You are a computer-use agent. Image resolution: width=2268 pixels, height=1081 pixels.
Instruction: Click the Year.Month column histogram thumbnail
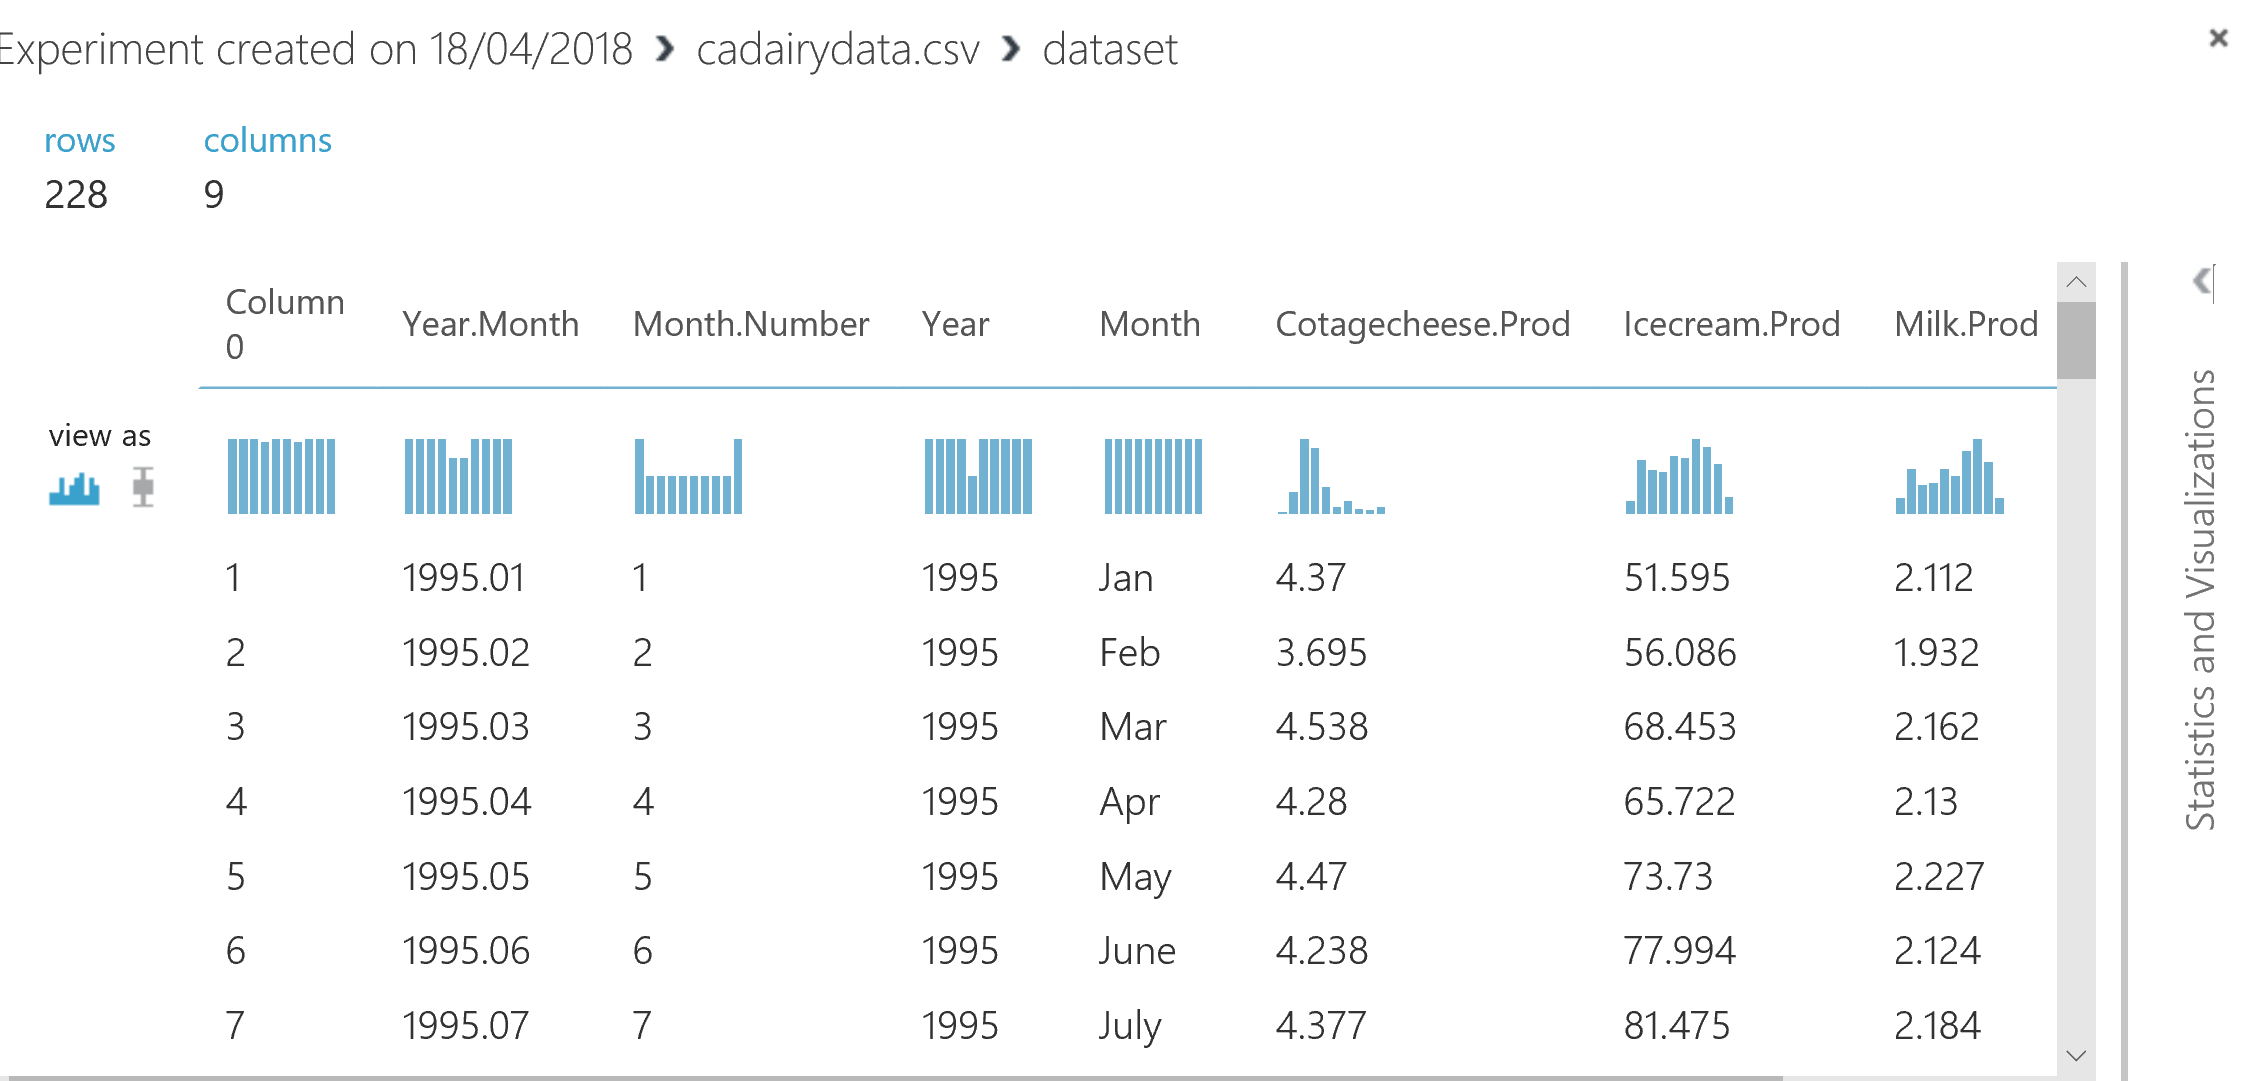point(458,476)
